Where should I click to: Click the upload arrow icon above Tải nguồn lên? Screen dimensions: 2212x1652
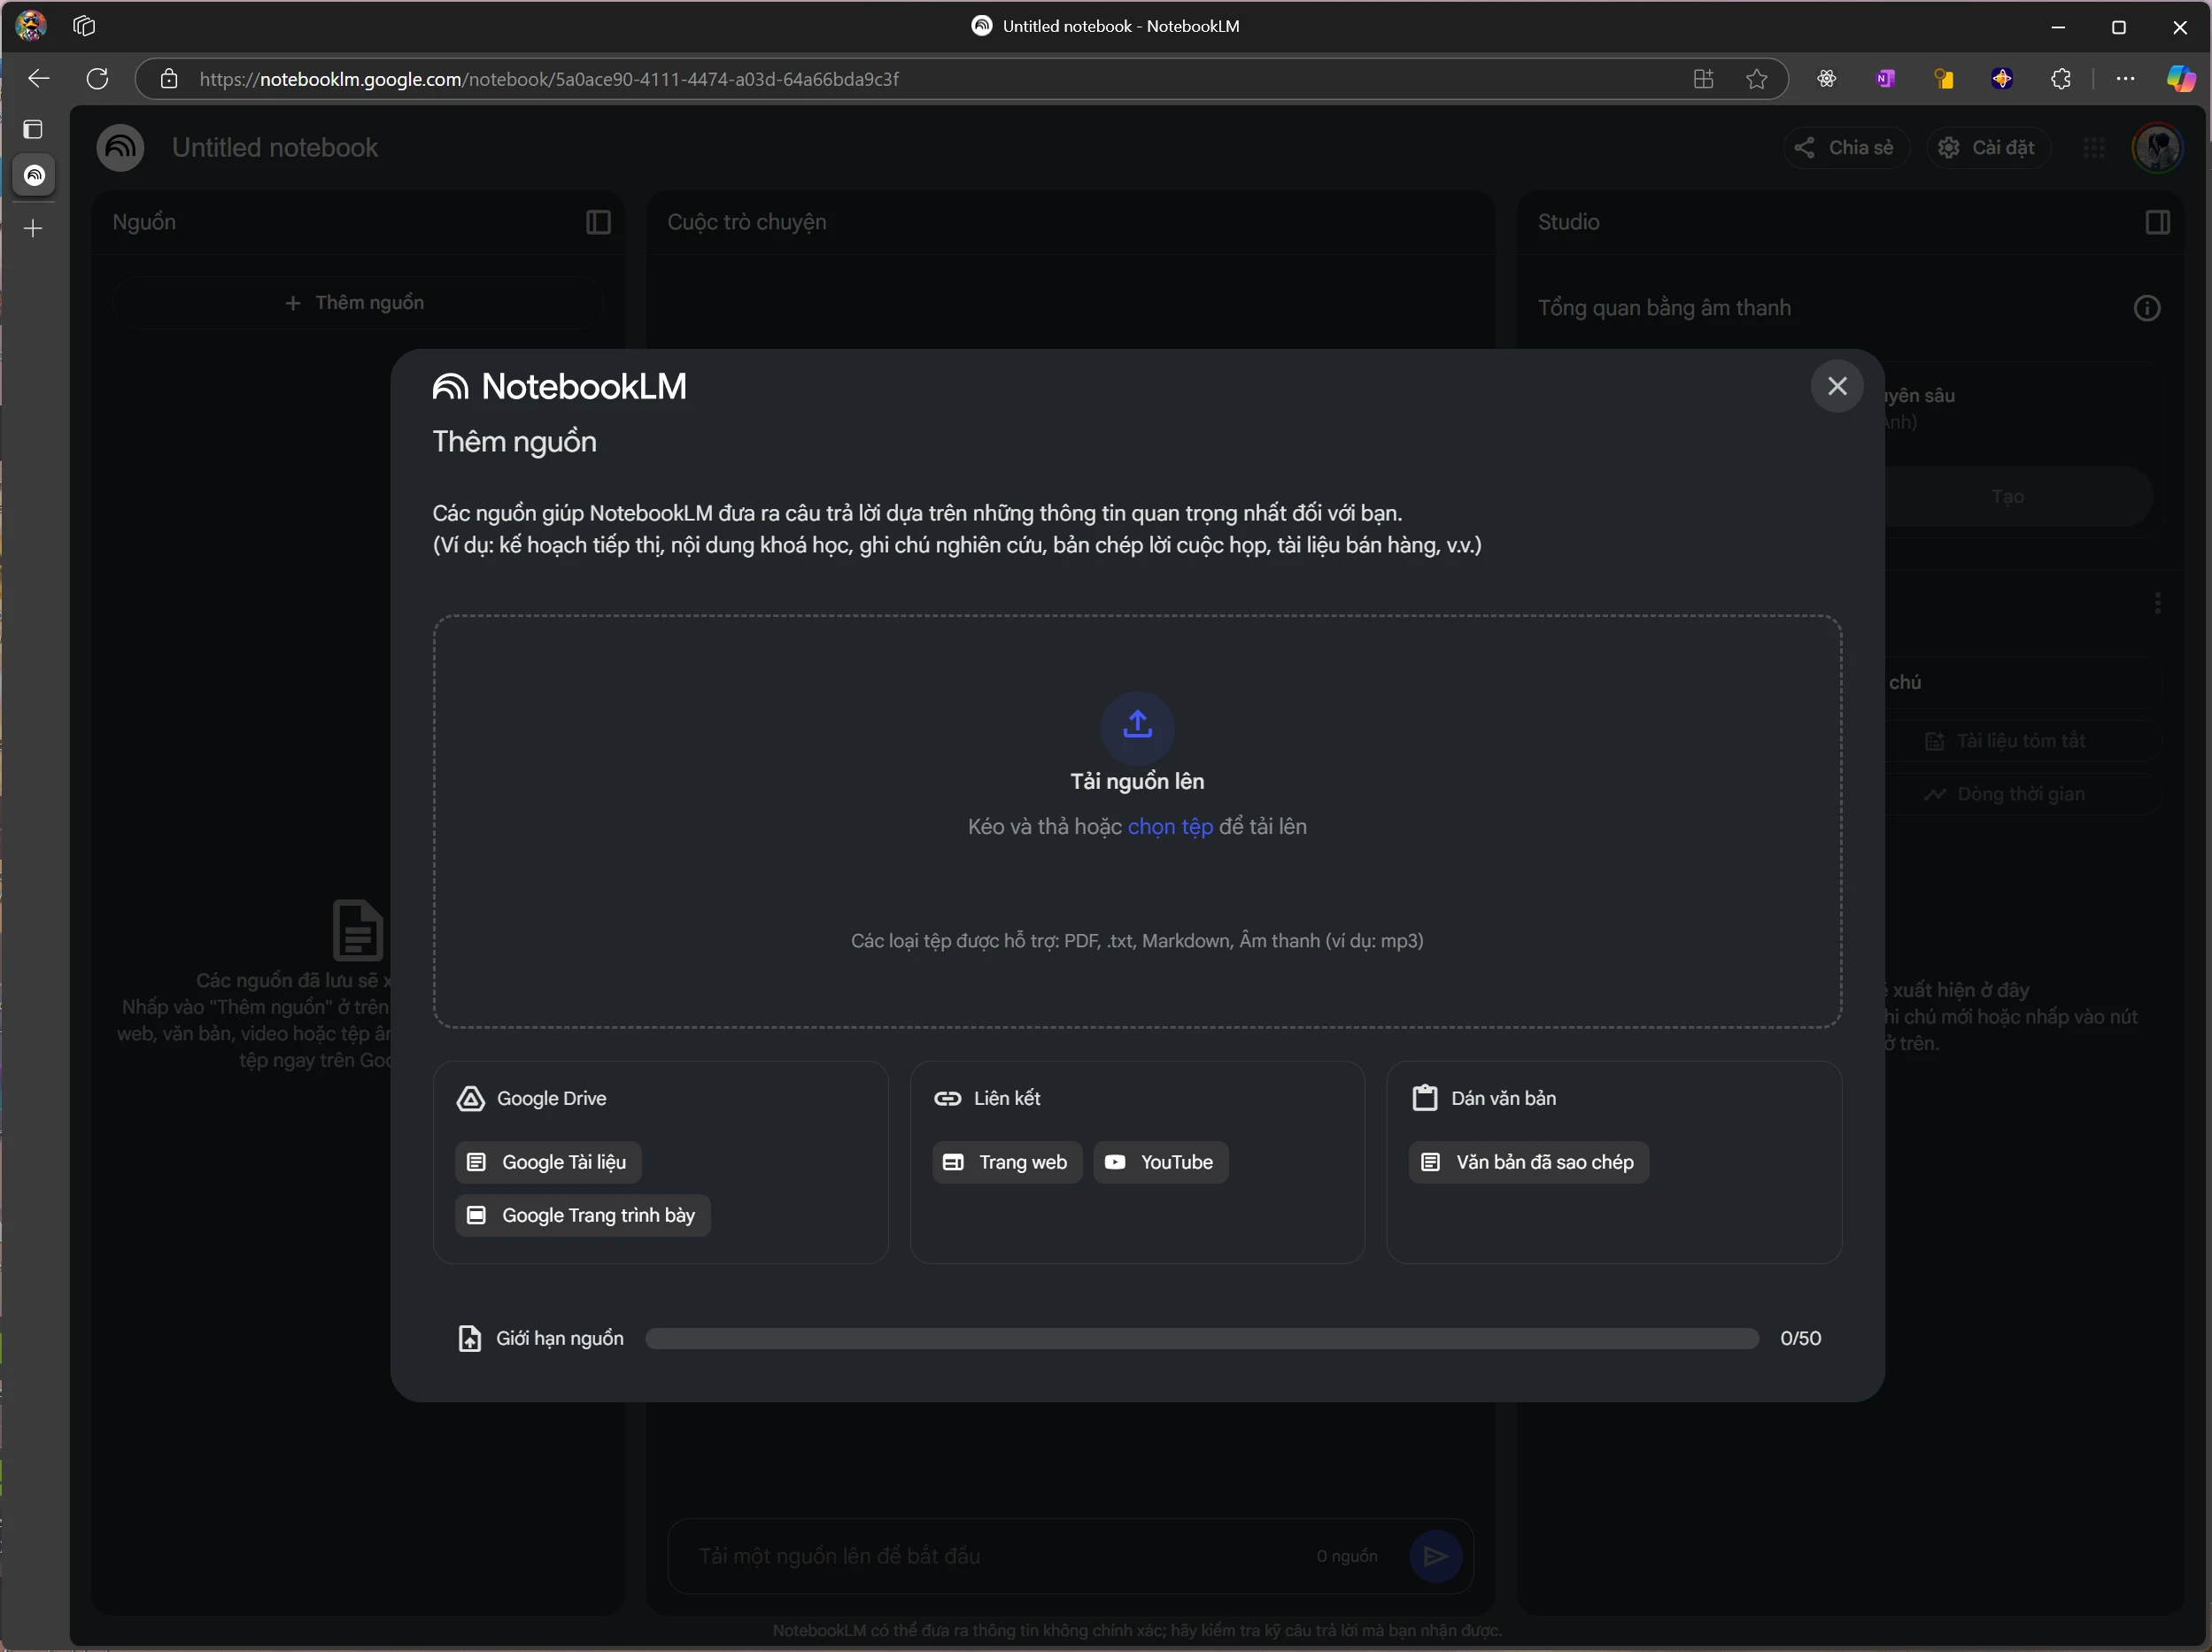tap(1137, 725)
